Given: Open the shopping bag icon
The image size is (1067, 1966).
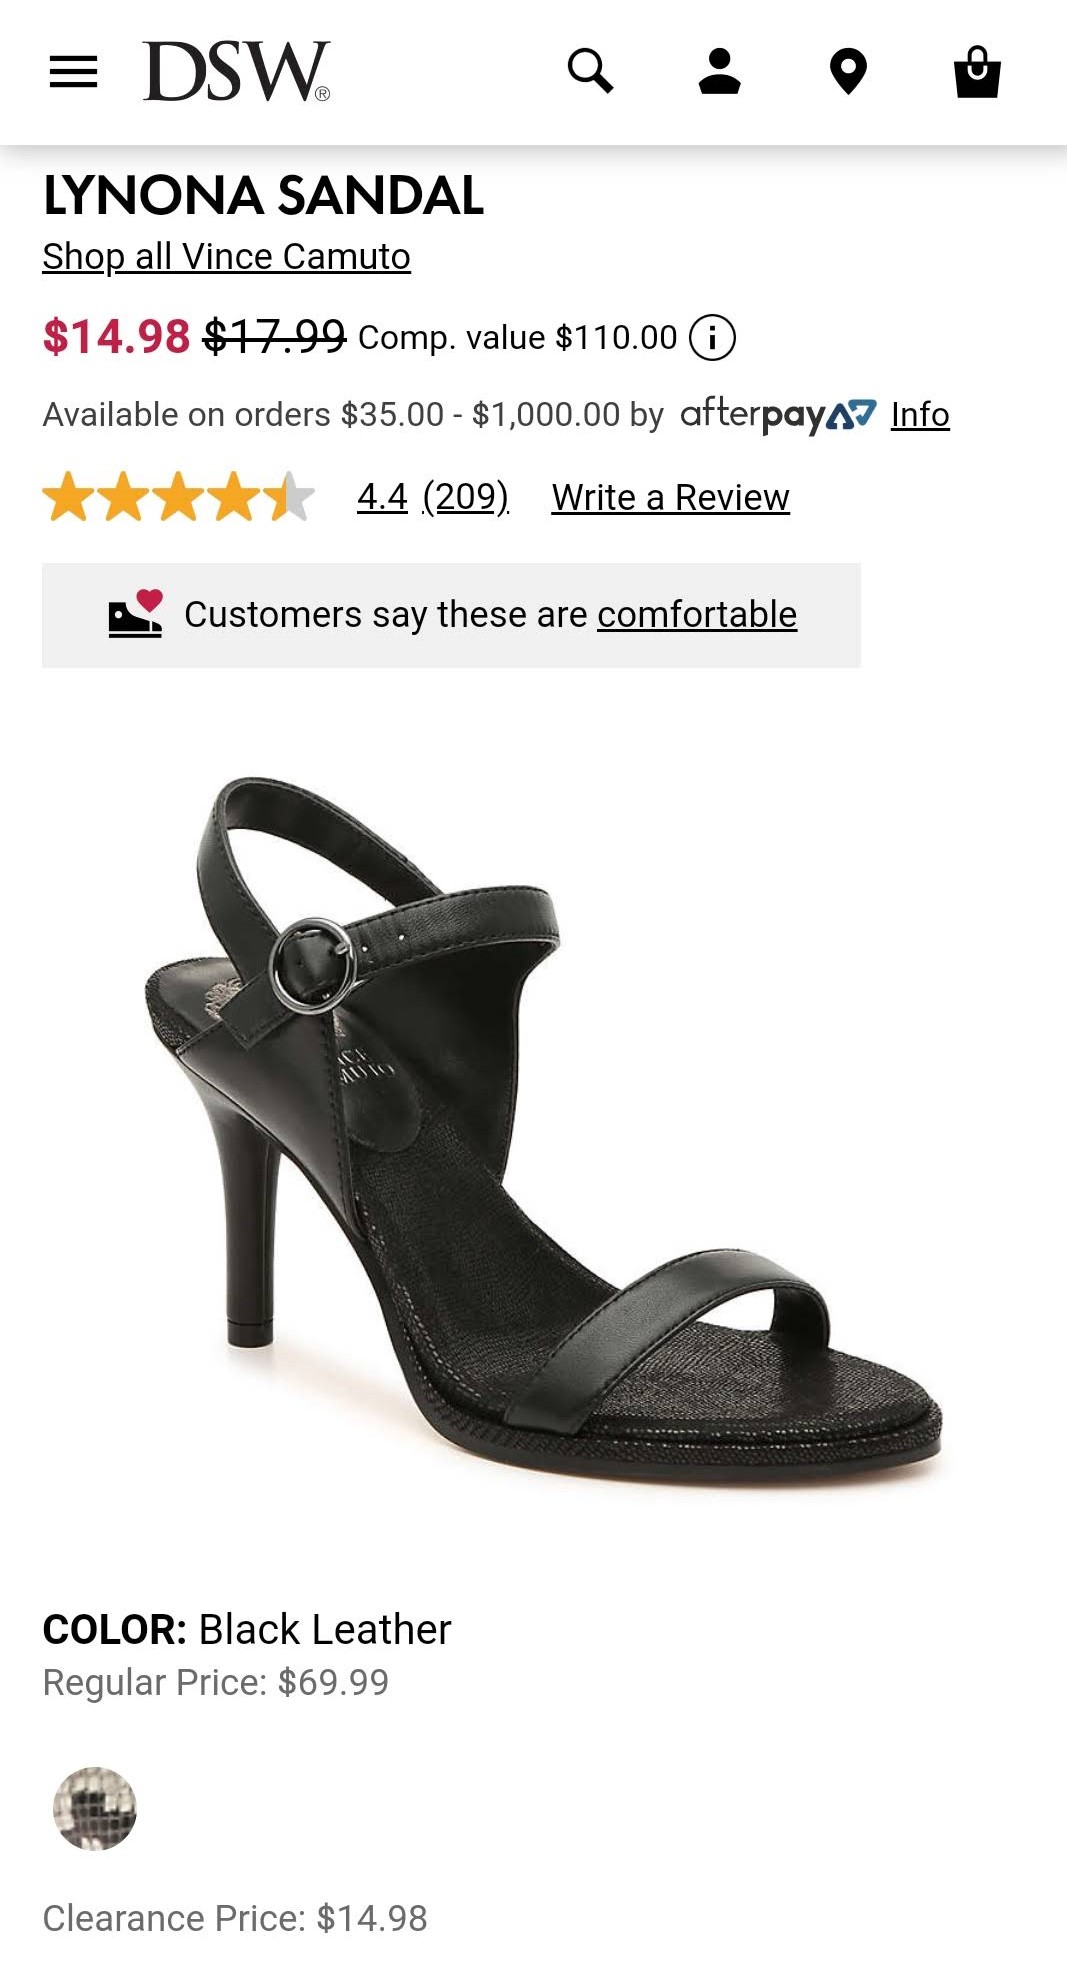Looking at the screenshot, I should pos(977,72).
